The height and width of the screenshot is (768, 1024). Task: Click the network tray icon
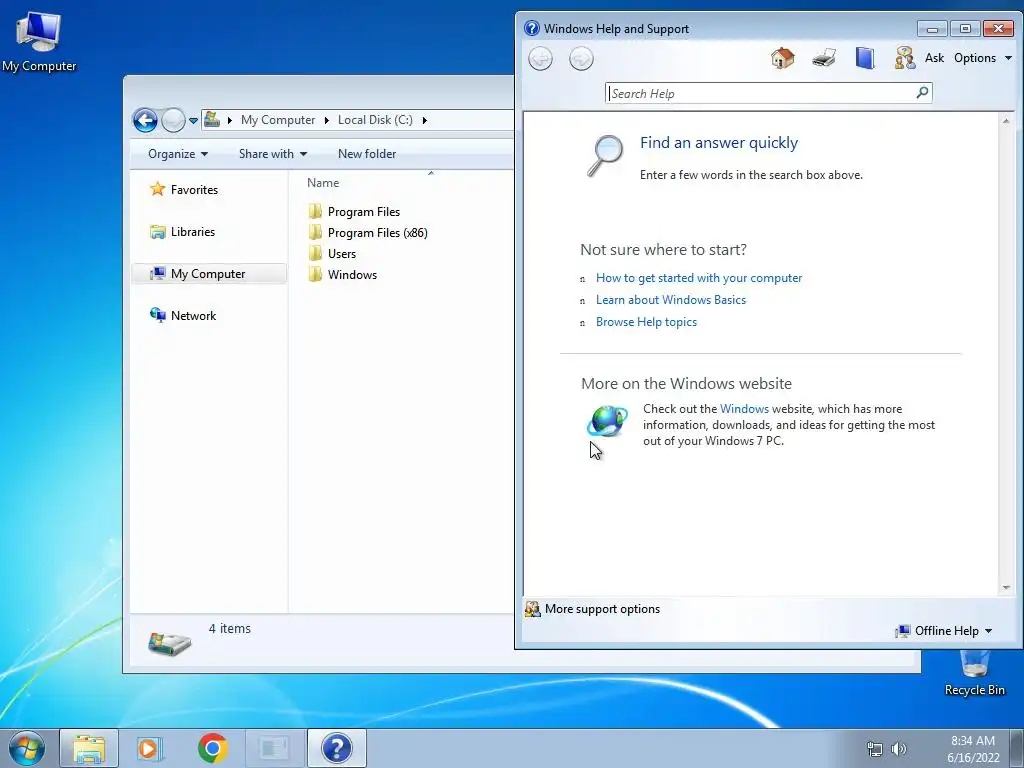pos(874,749)
